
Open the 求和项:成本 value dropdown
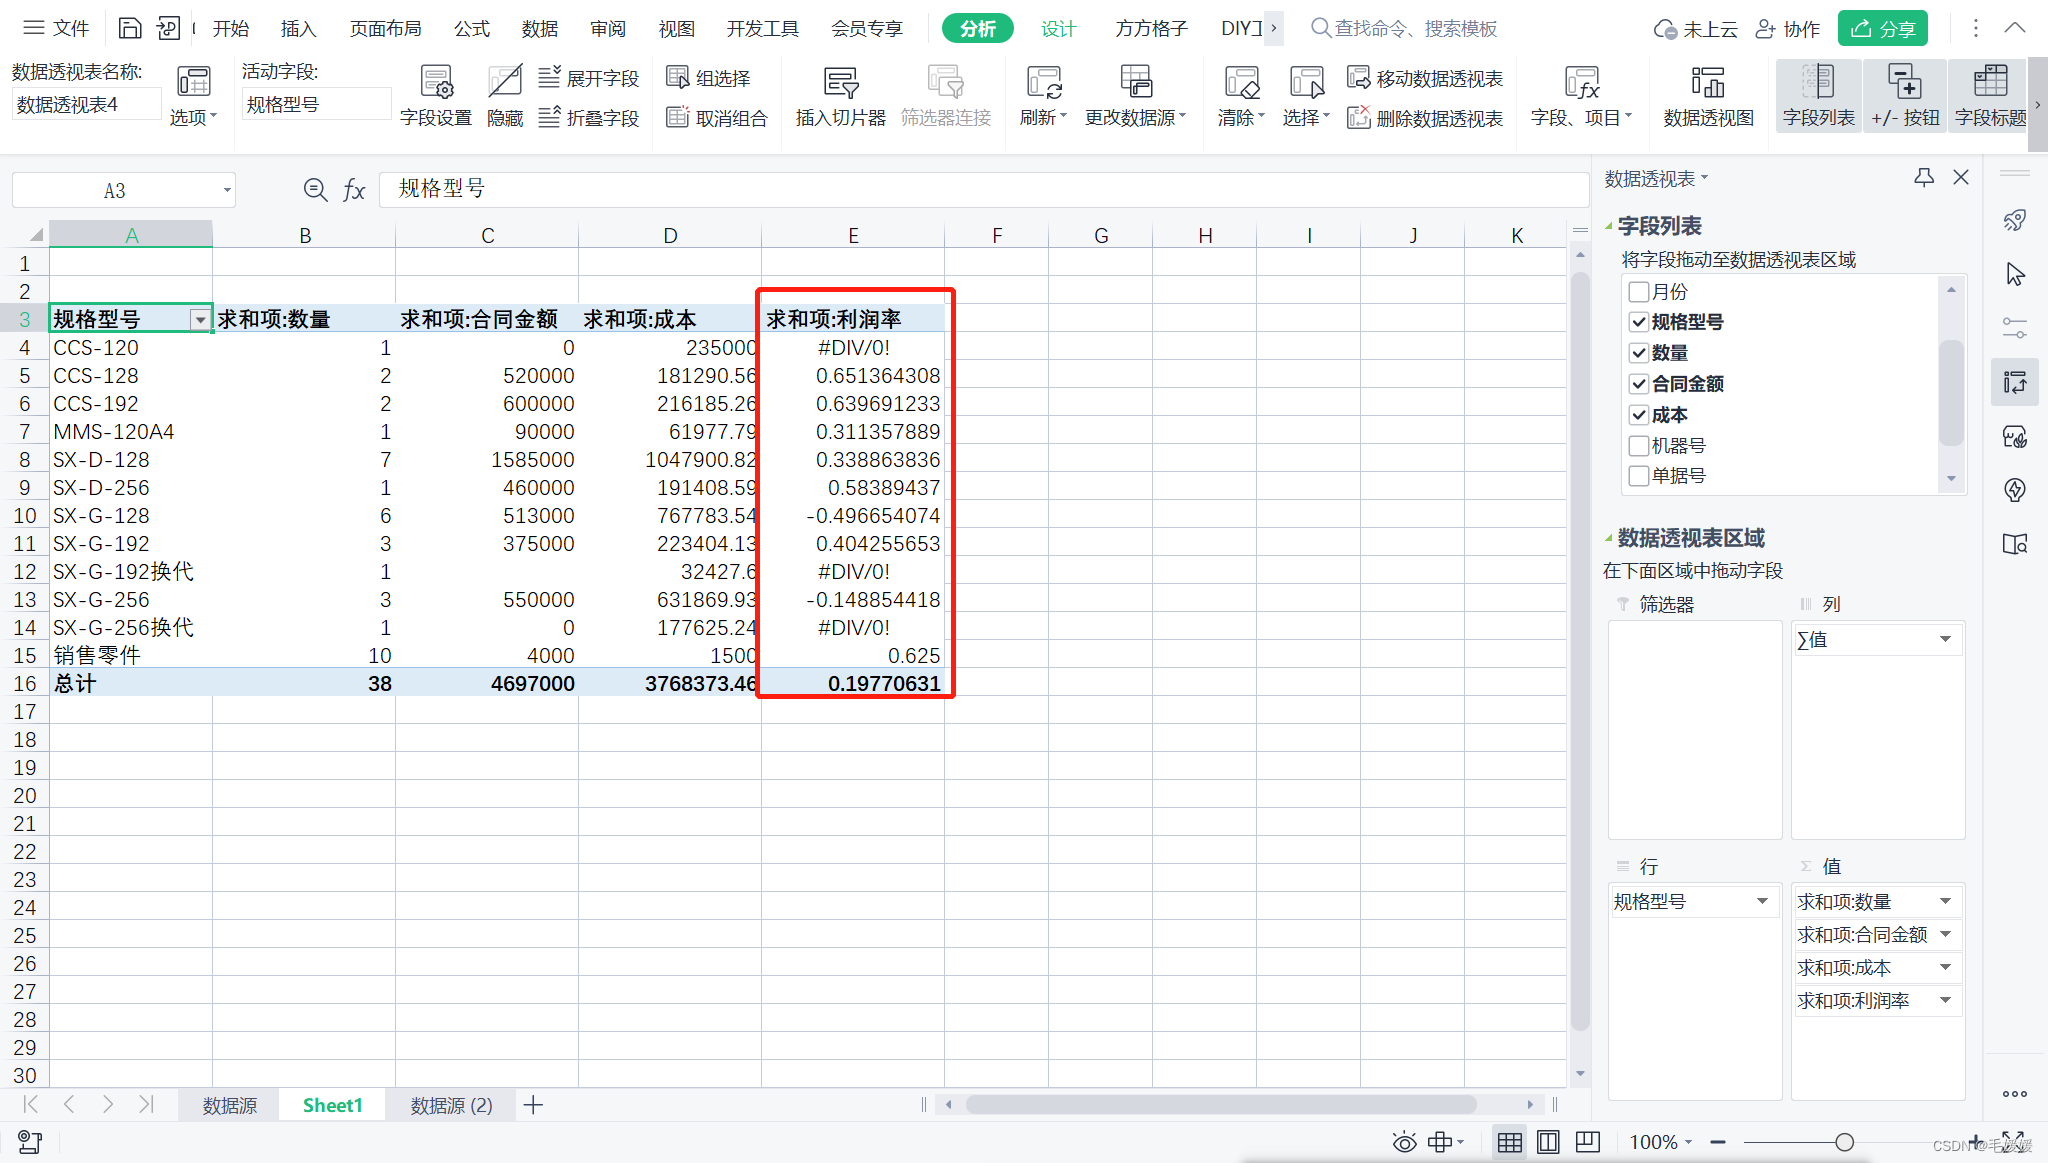click(1945, 967)
